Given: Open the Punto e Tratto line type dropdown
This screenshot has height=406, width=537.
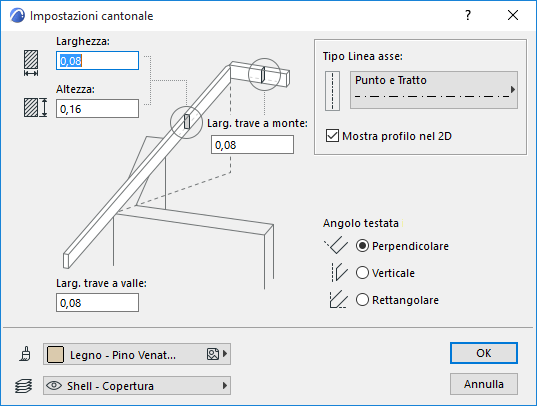Looking at the screenshot, I should [434, 90].
